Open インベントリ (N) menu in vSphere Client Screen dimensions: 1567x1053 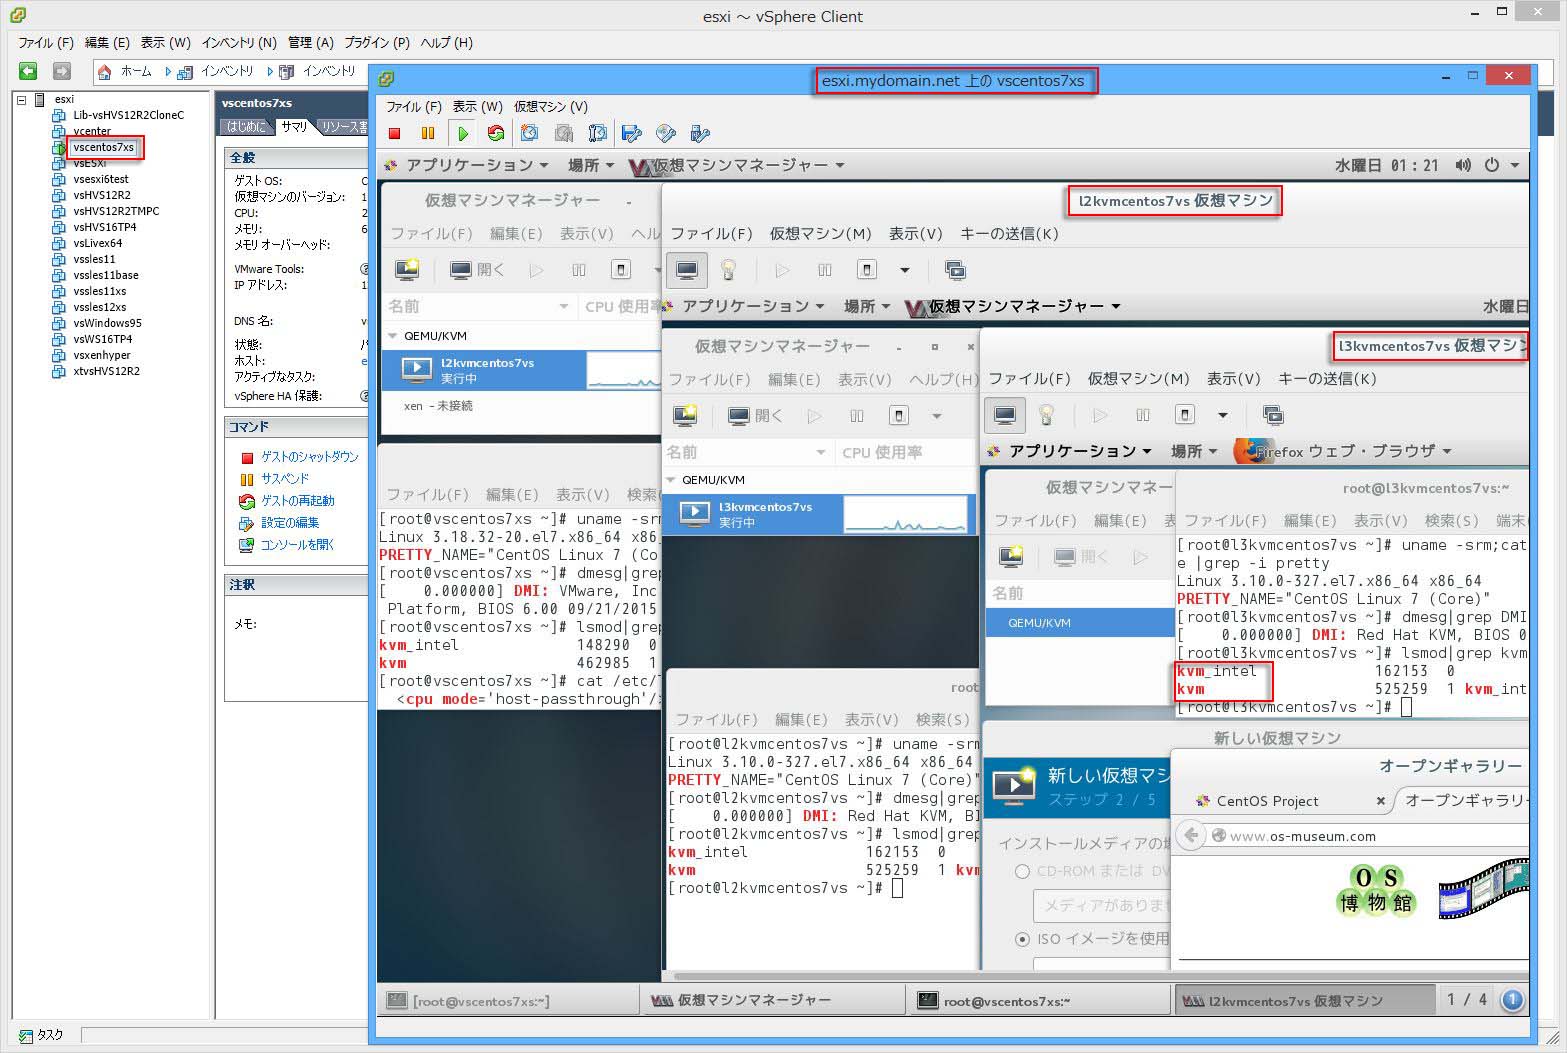tap(239, 43)
